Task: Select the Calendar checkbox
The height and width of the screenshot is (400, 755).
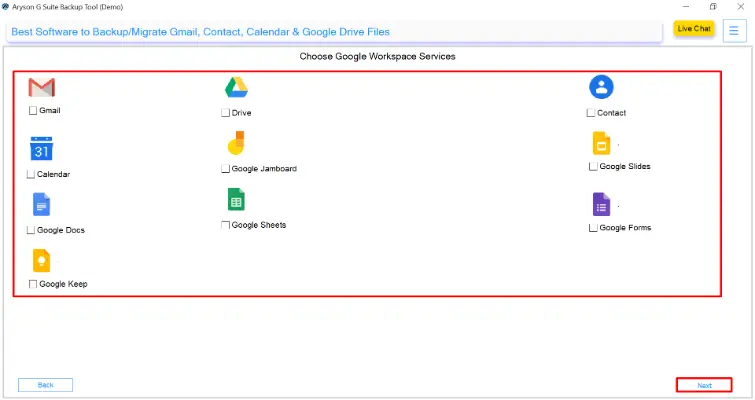Action: pyautogui.click(x=32, y=174)
